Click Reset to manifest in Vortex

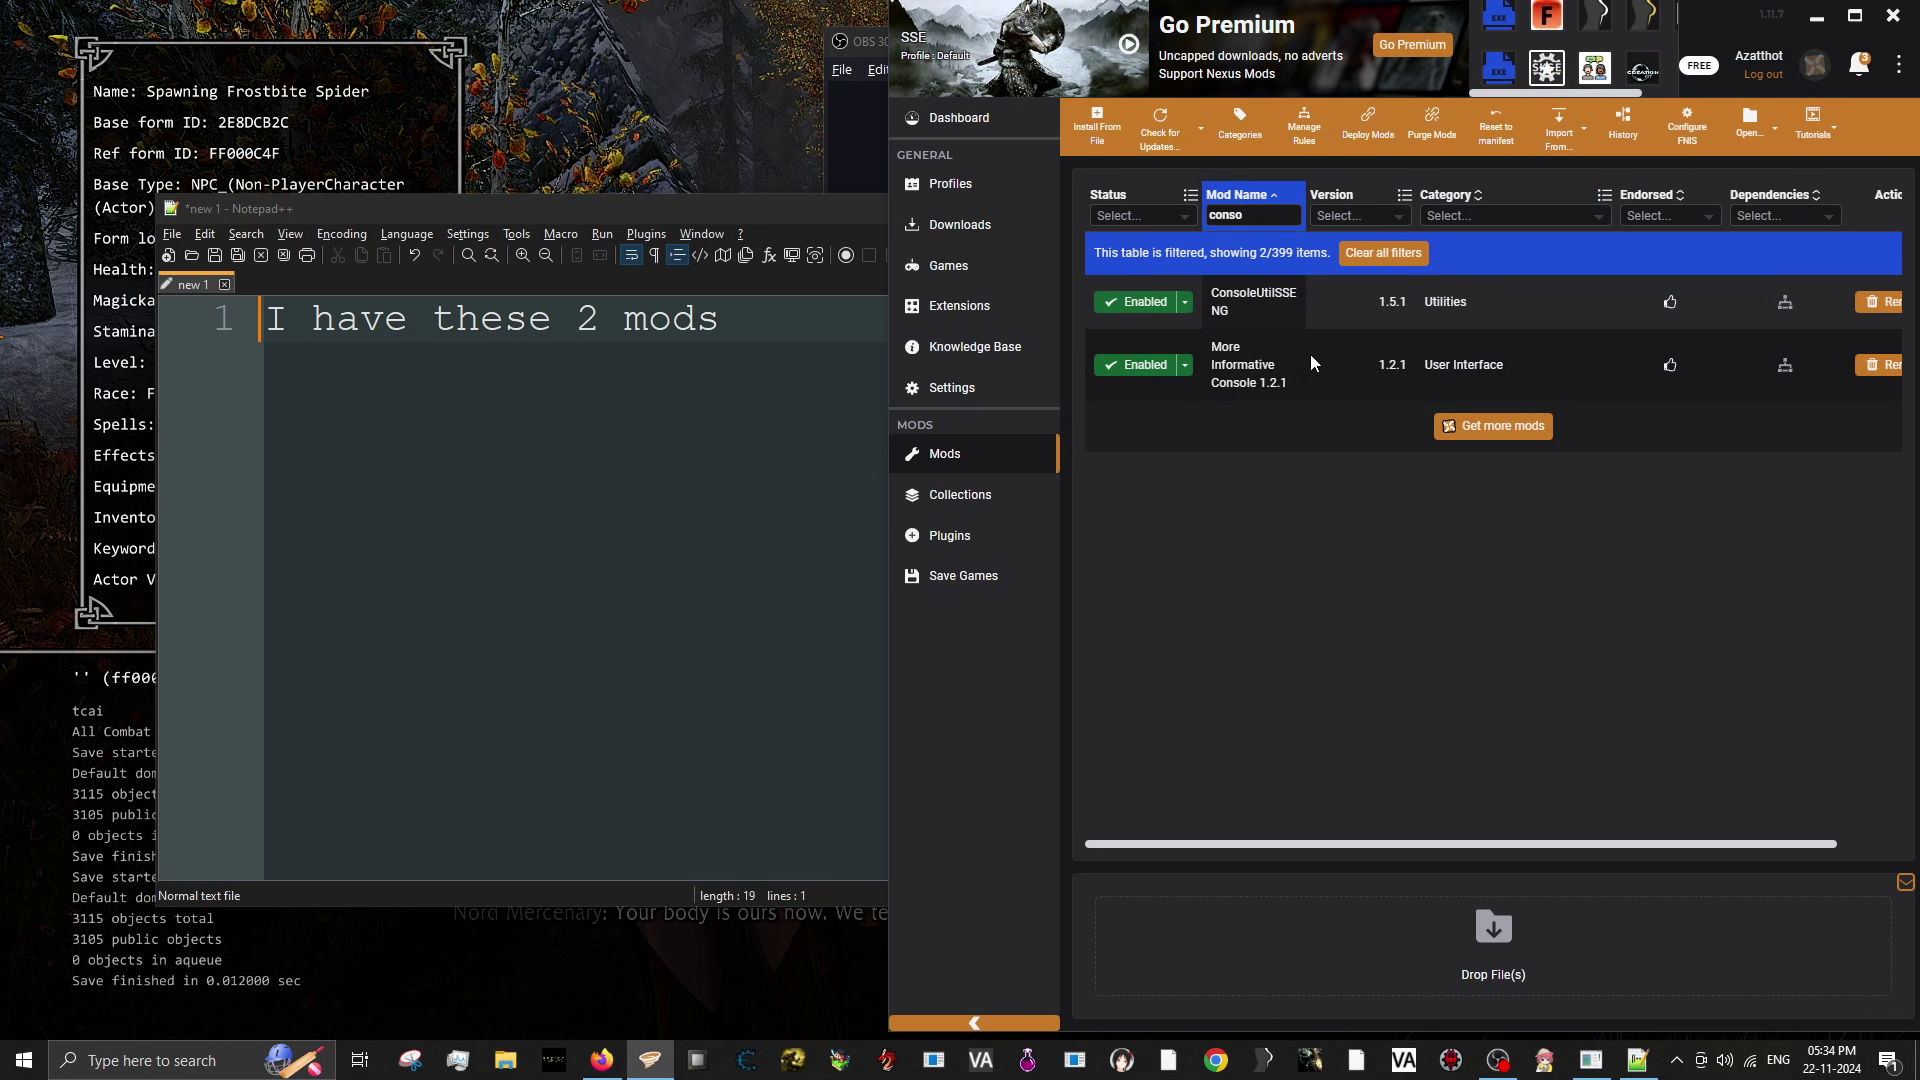pyautogui.click(x=1496, y=127)
